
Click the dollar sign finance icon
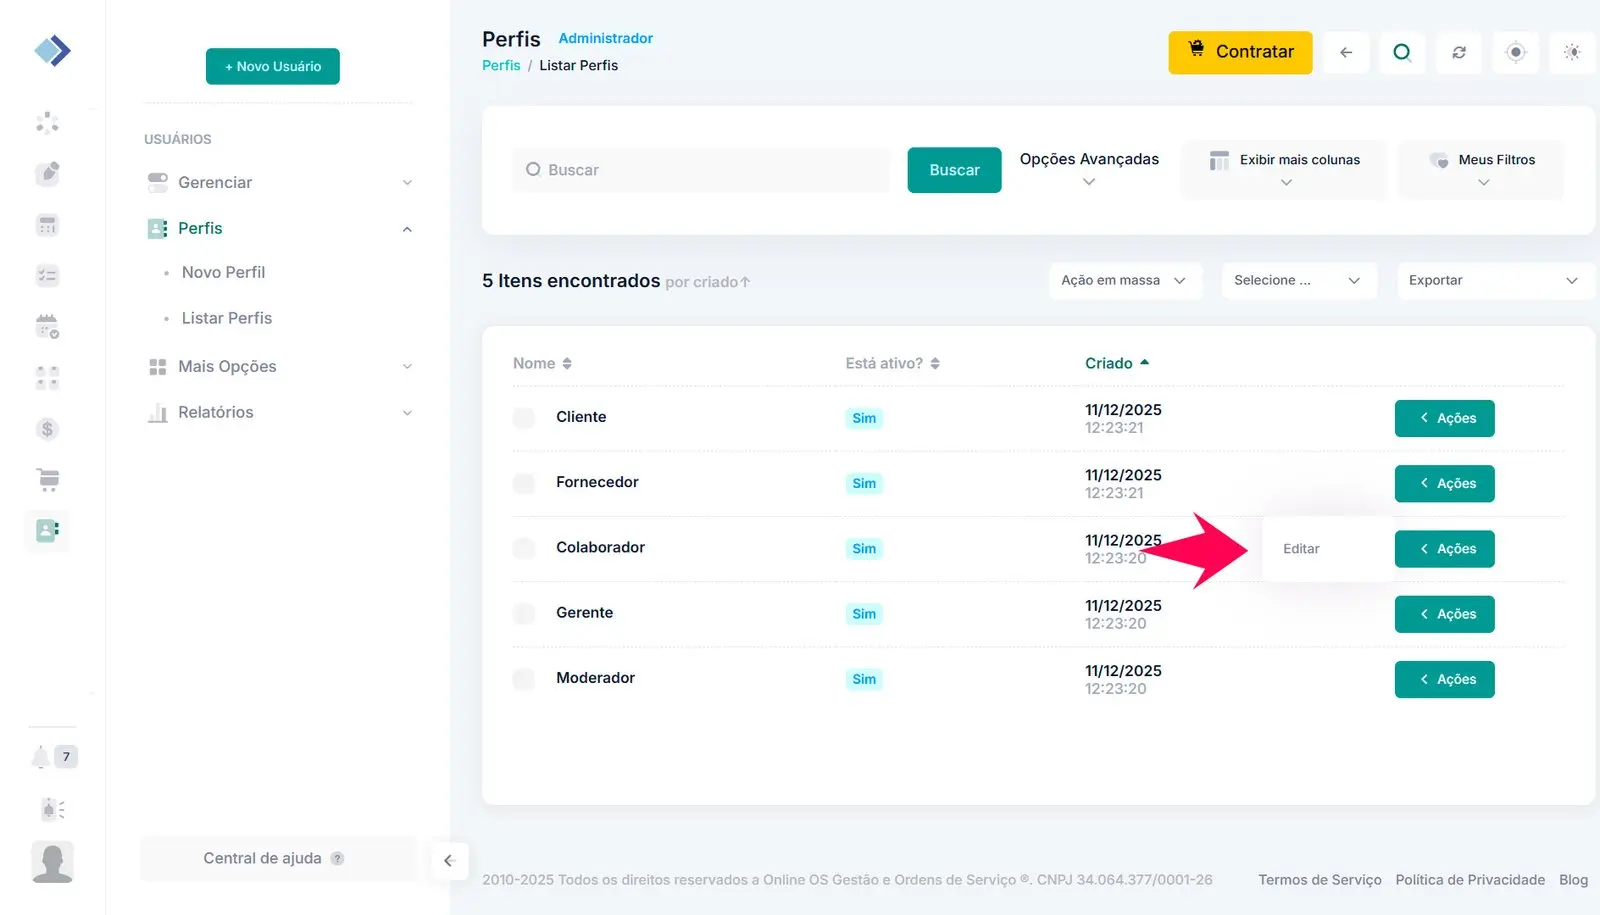pyautogui.click(x=47, y=429)
